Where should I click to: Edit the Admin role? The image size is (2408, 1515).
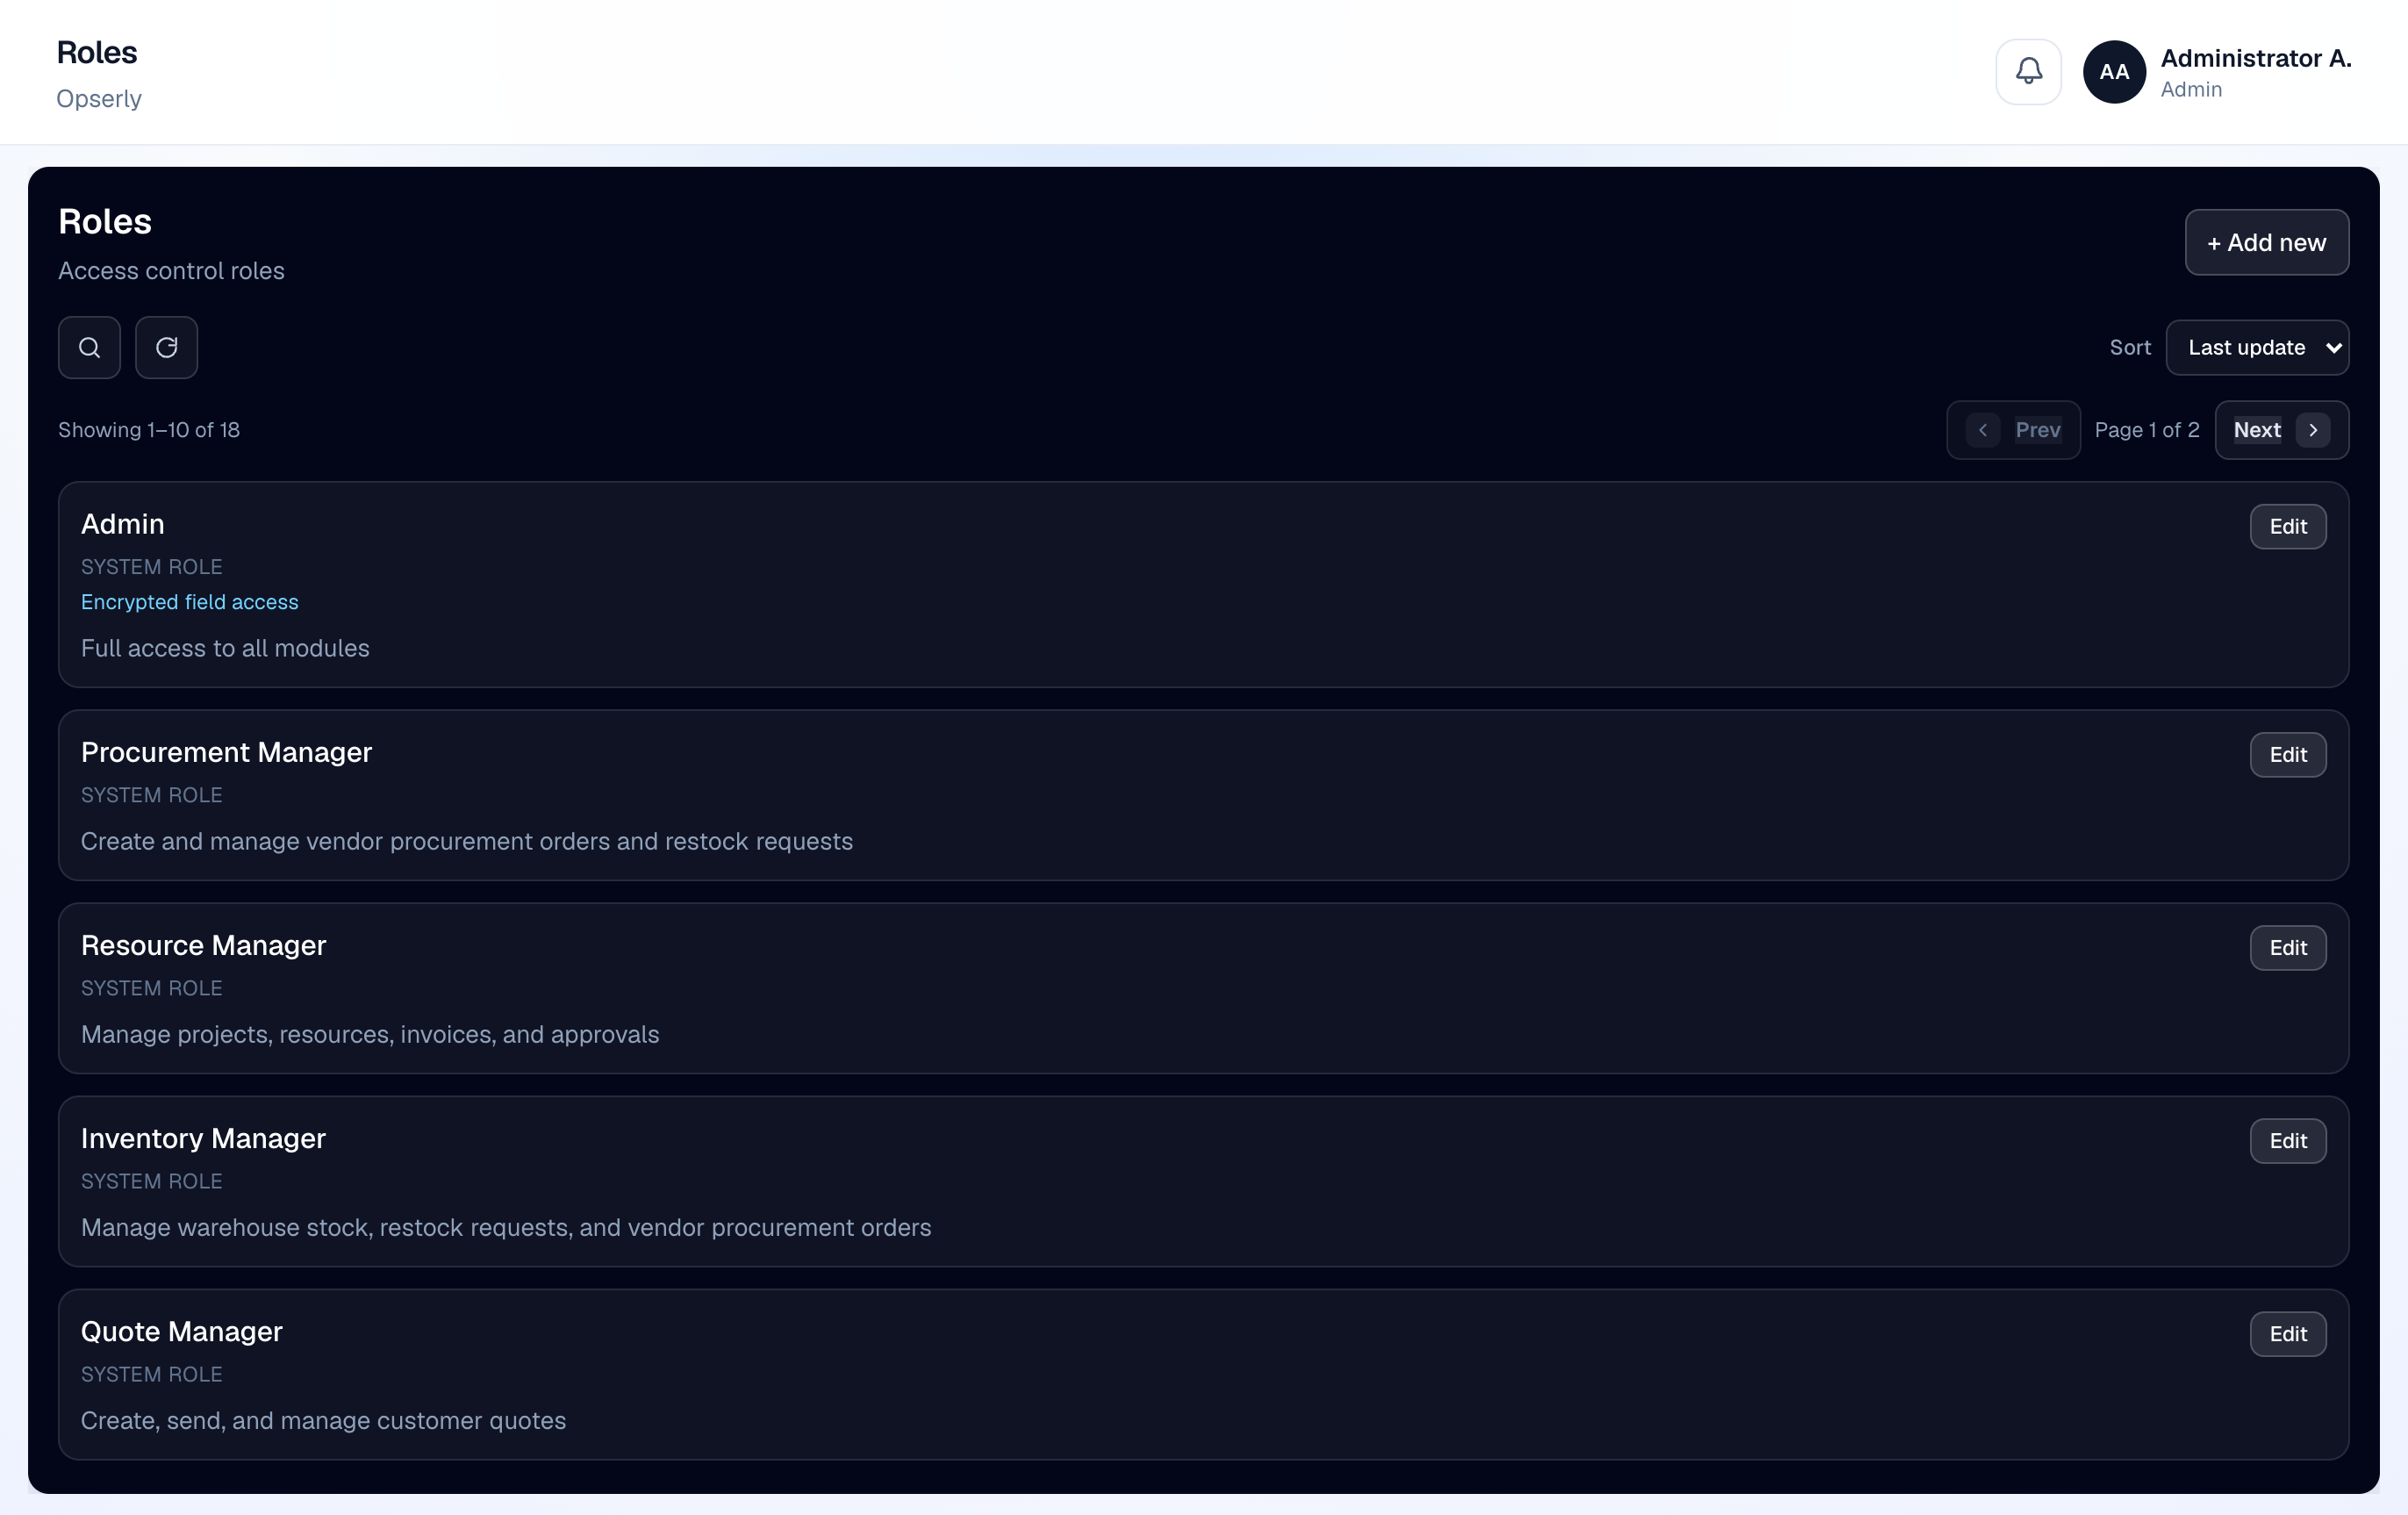(x=2288, y=526)
